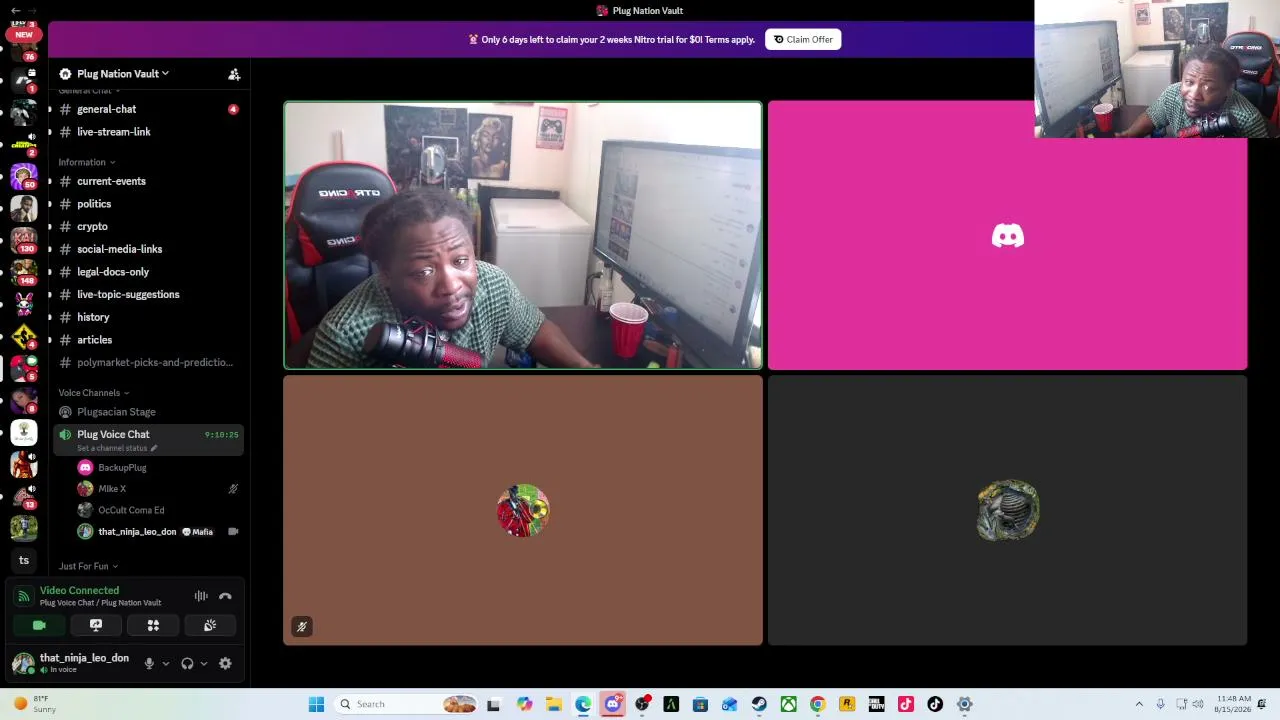Focus the webcam video tile in the grid

click(x=522, y=235)
